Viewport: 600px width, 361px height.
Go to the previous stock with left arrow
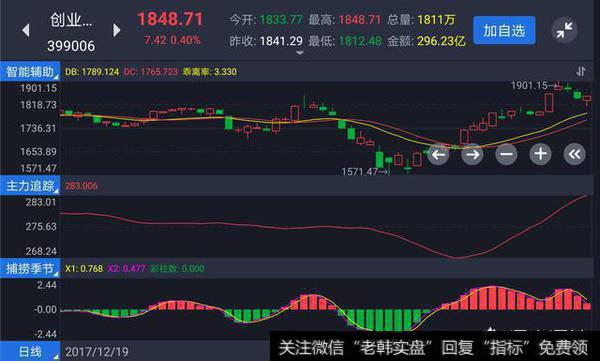coord(26,30)
